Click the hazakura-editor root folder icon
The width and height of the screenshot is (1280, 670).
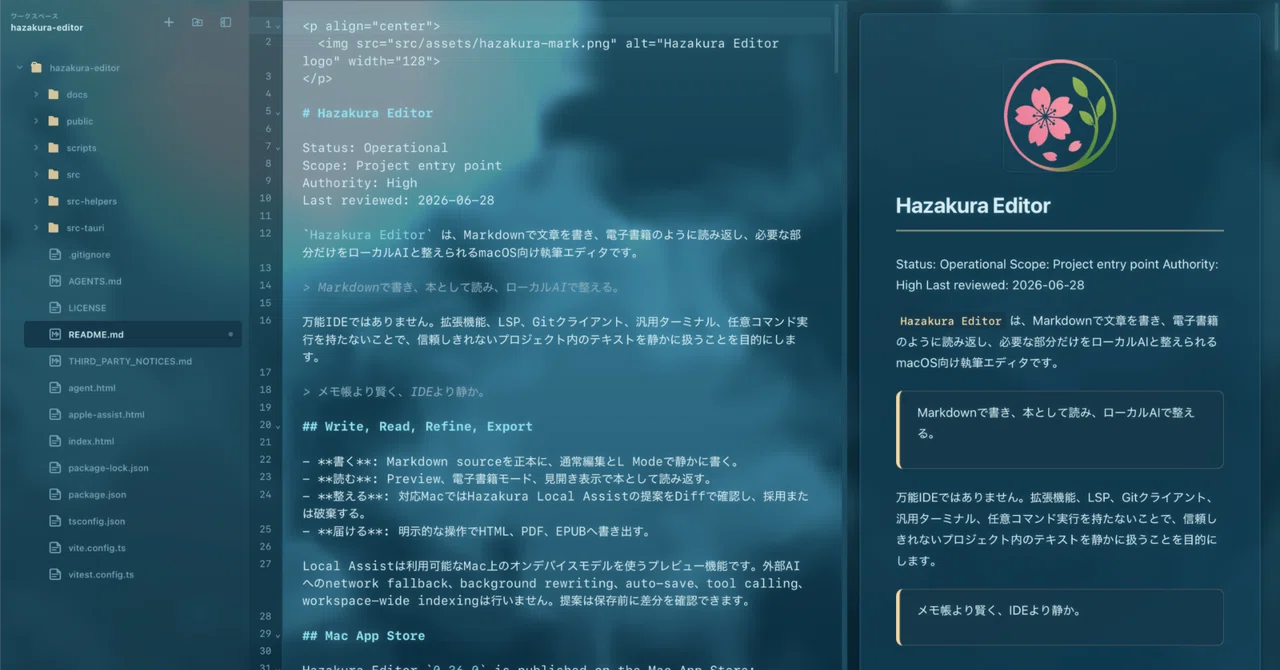coord(36,68)
